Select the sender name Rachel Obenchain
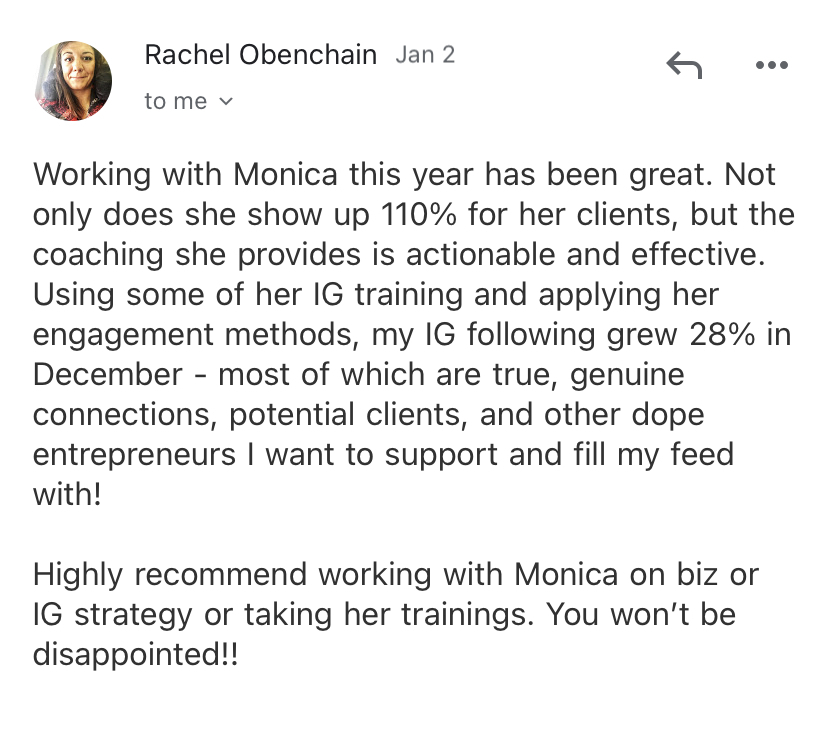Viewport: 828px width, 739px height. (x=260, y=54)
